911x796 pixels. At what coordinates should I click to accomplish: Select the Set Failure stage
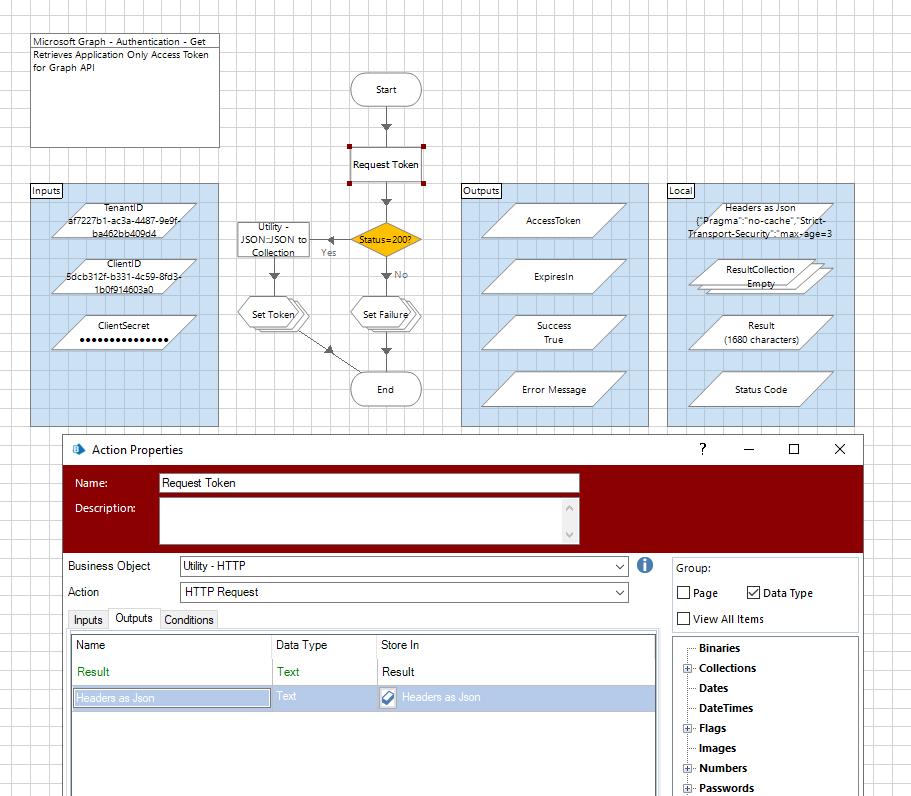coord(384,314)
